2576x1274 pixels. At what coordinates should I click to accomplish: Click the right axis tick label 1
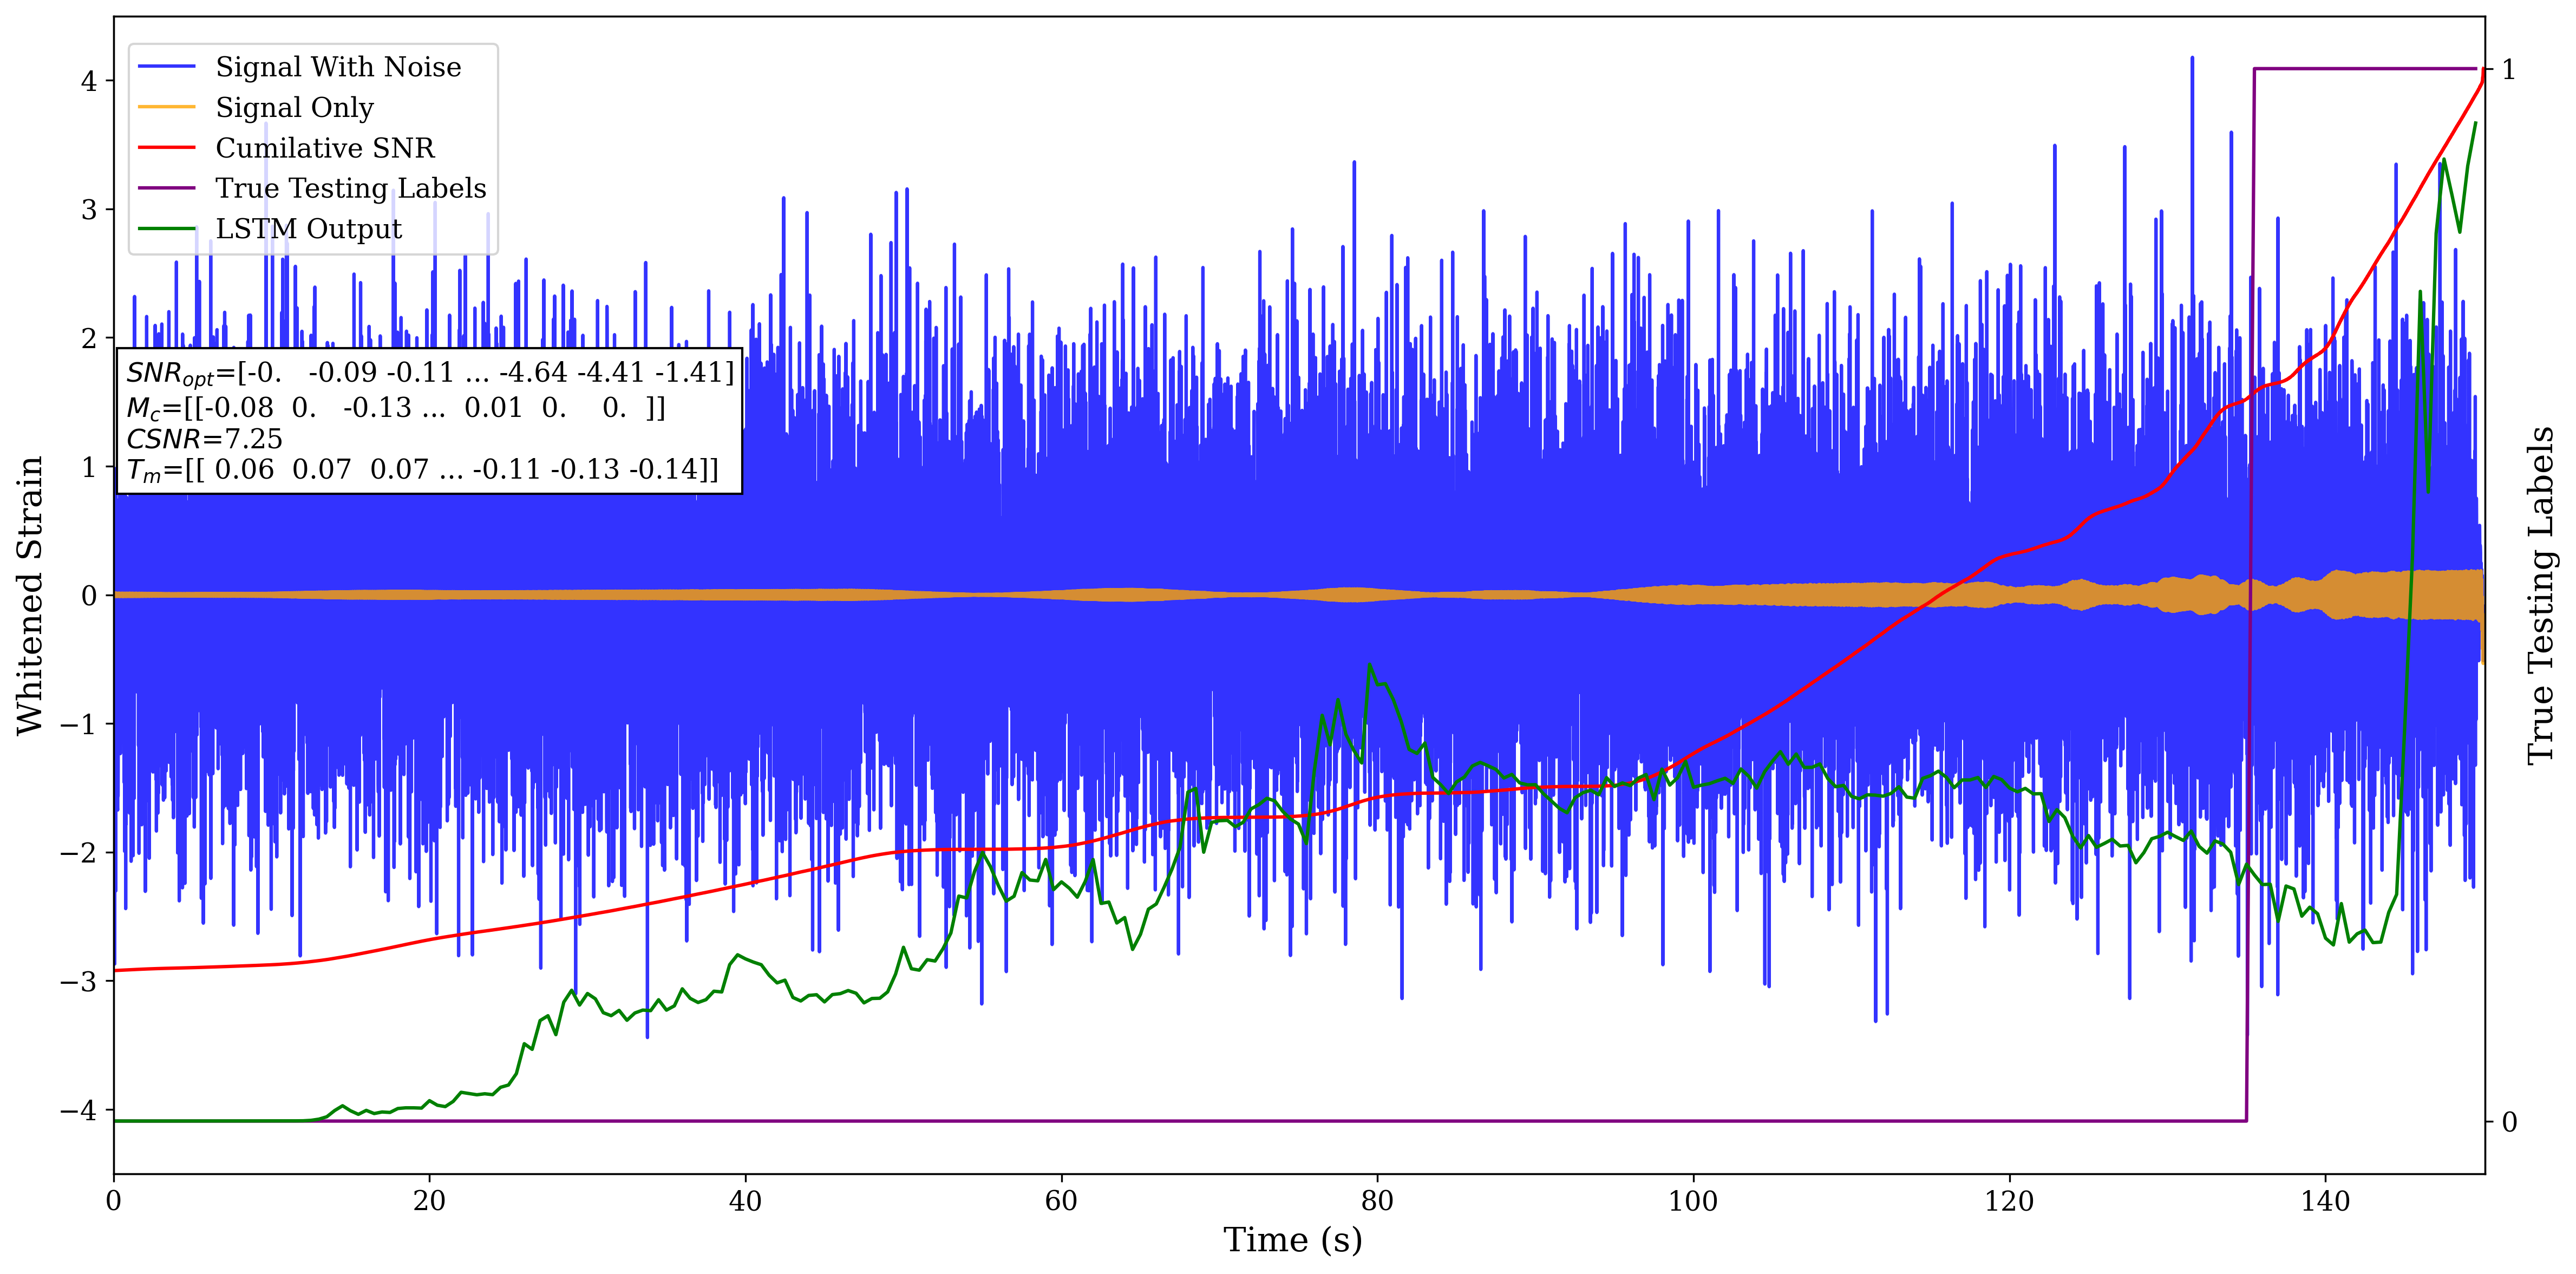coord(2508,70)
